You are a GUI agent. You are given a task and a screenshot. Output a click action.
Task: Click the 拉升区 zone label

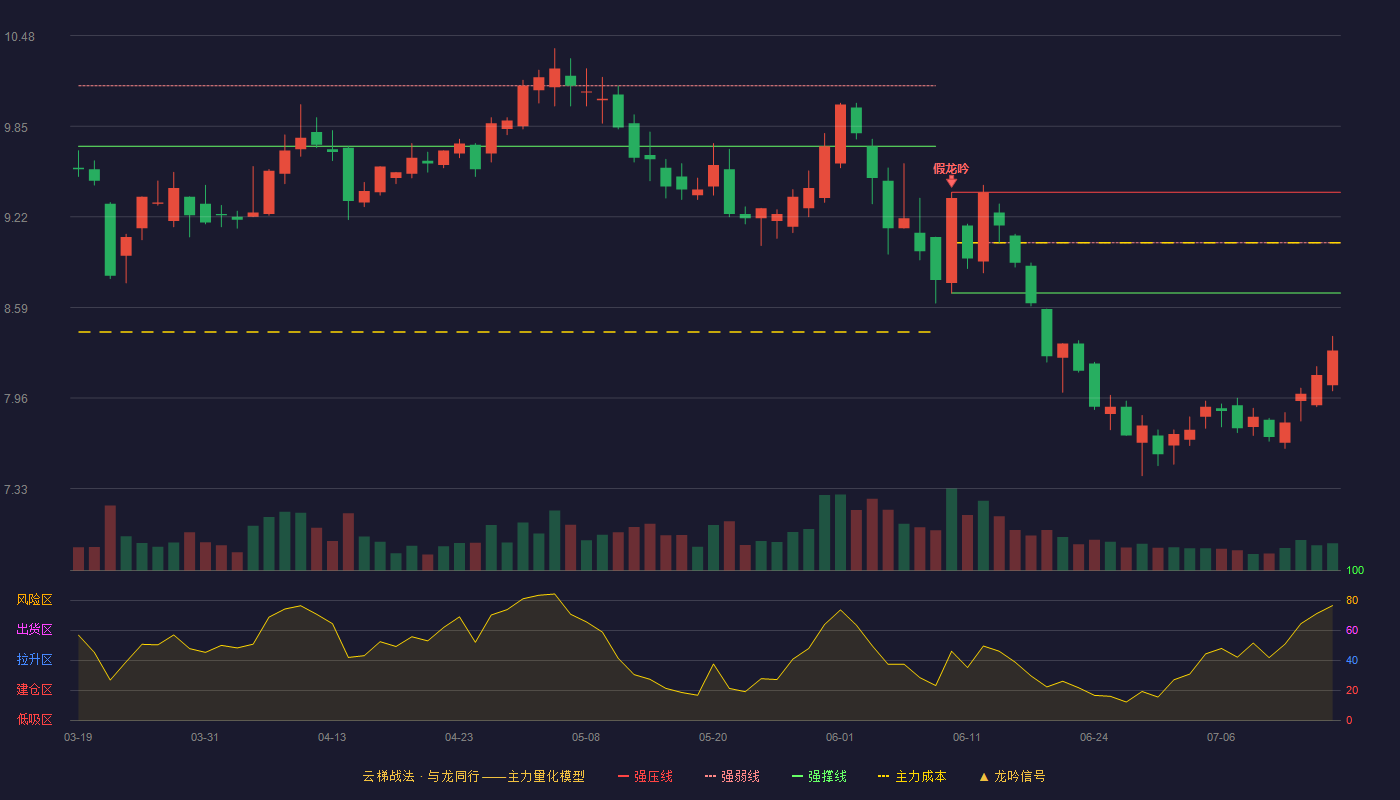coord(34,660)
